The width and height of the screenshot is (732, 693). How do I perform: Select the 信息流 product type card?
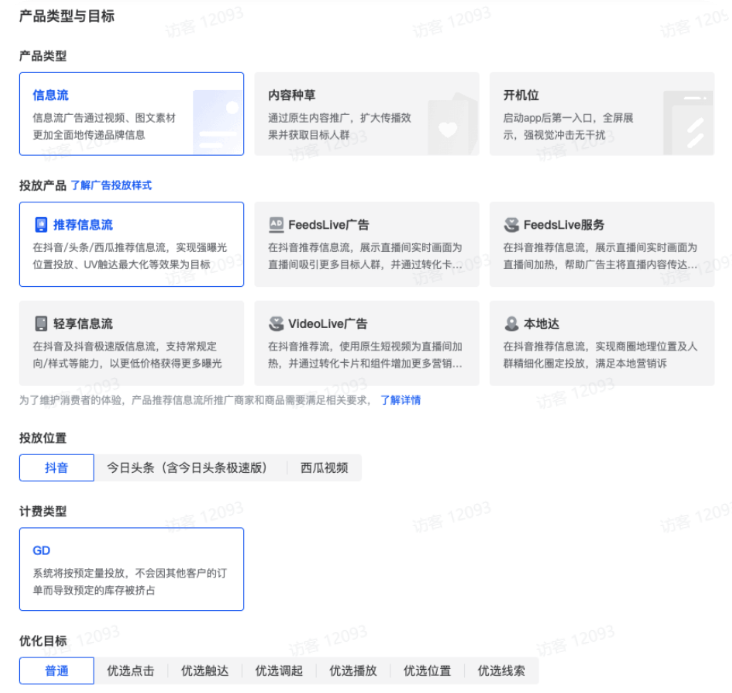point(131,114)
